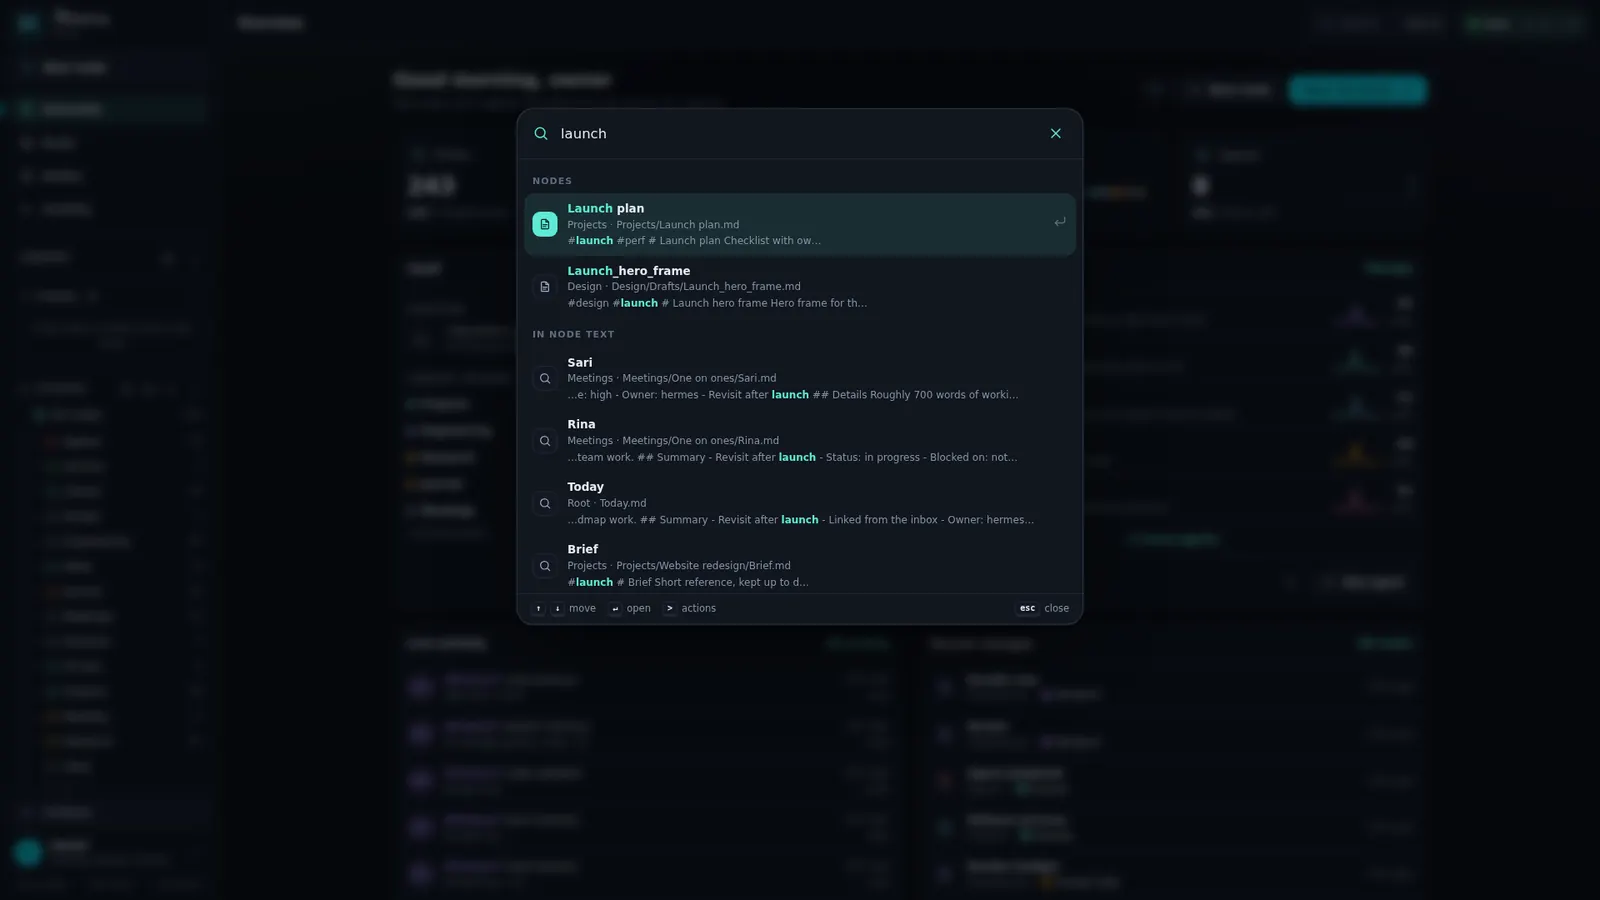Click the enter-arrow icon on Launch plan
This screenshot has height=900, width=1600.
[x=1059, y=223]
